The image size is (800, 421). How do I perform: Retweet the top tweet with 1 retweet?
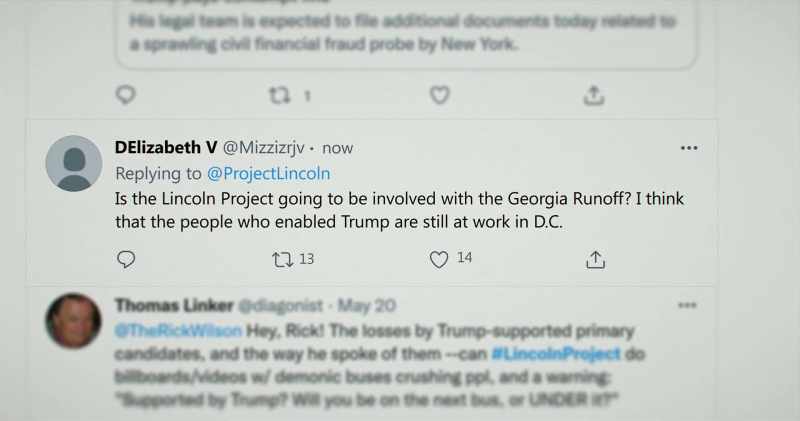point(280,95)
